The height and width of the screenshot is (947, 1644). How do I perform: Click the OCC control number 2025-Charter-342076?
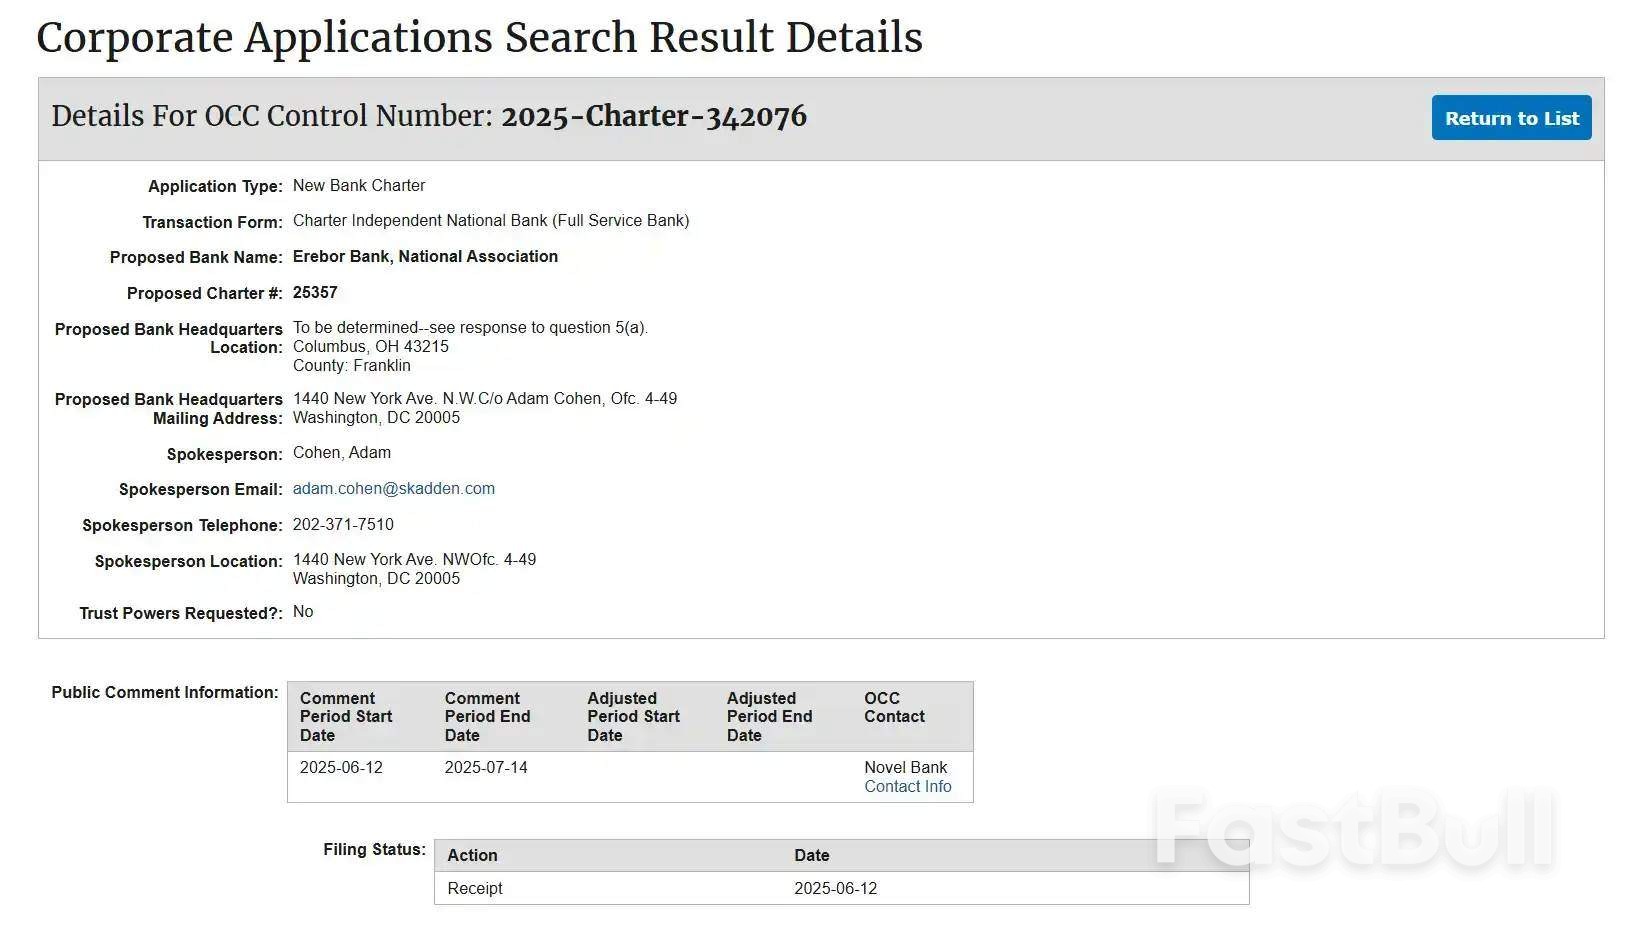653,117
